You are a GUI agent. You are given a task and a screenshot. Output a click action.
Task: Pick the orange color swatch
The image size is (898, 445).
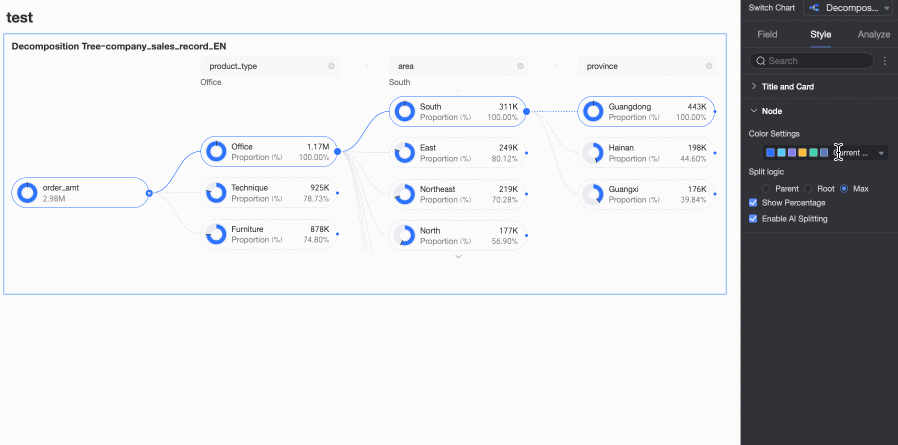(x=802, y=152)
